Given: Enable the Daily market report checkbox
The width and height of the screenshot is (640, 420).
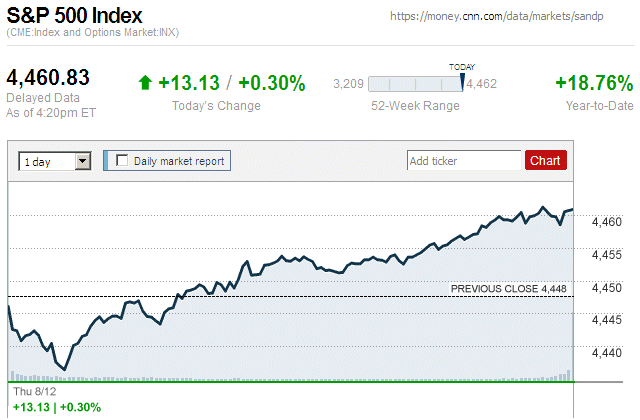Looking at the screenshot, I should tap(123, 160).
